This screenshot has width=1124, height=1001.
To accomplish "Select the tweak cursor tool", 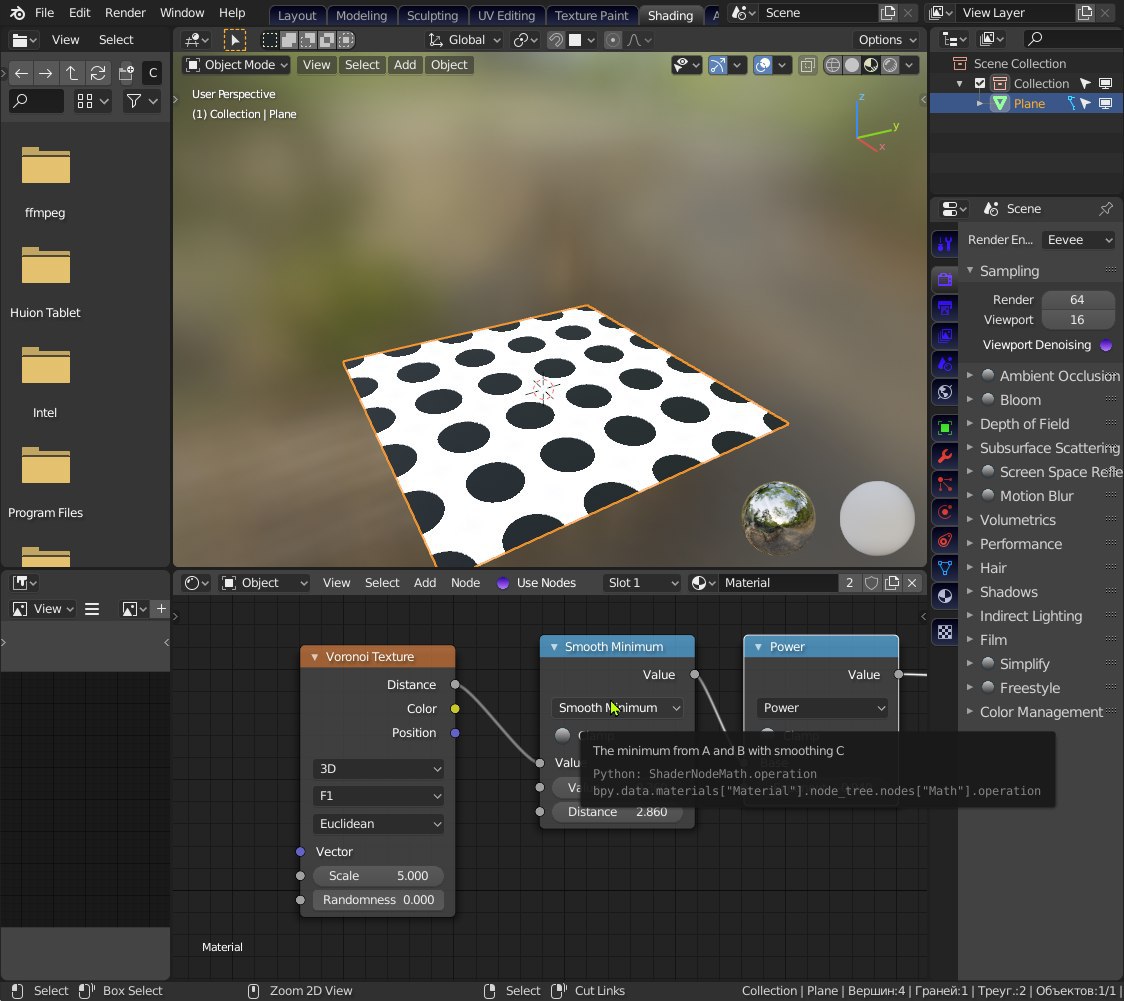I will coord(234,40).
